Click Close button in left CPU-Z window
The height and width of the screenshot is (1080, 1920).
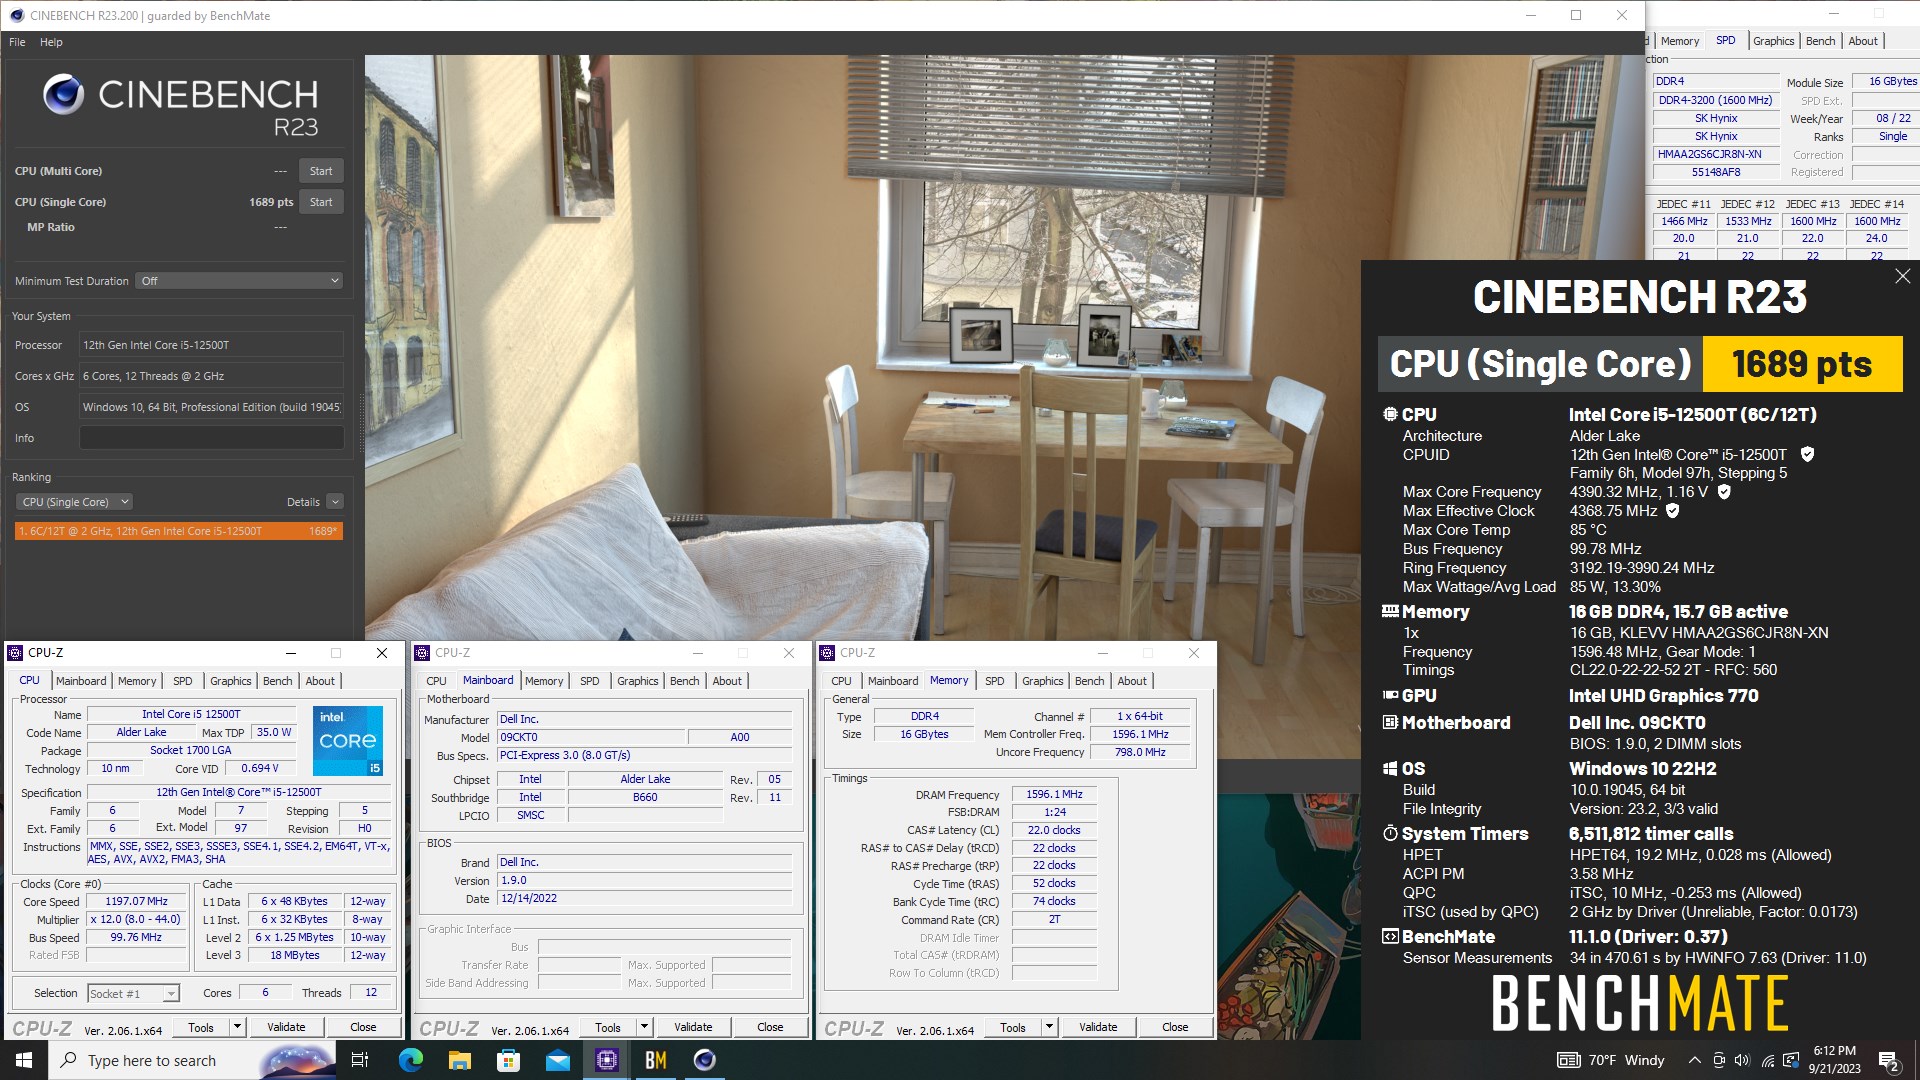click(x=363, y=1027)
